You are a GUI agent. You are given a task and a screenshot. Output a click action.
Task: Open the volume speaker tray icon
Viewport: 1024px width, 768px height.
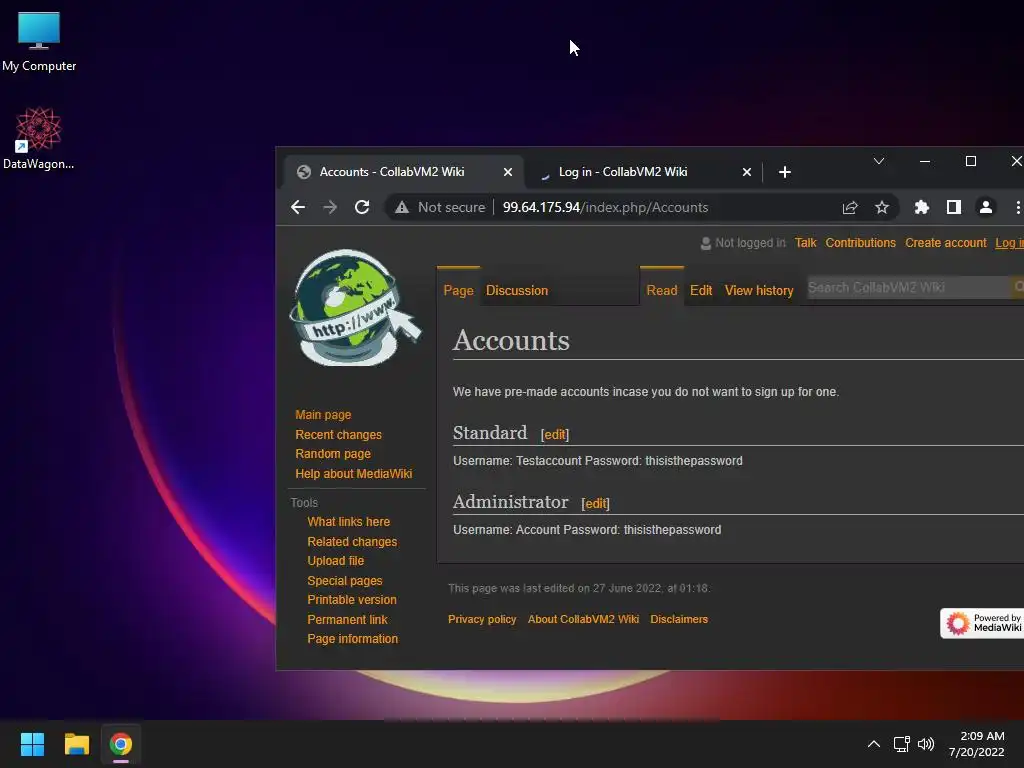[x=926, y=744]
